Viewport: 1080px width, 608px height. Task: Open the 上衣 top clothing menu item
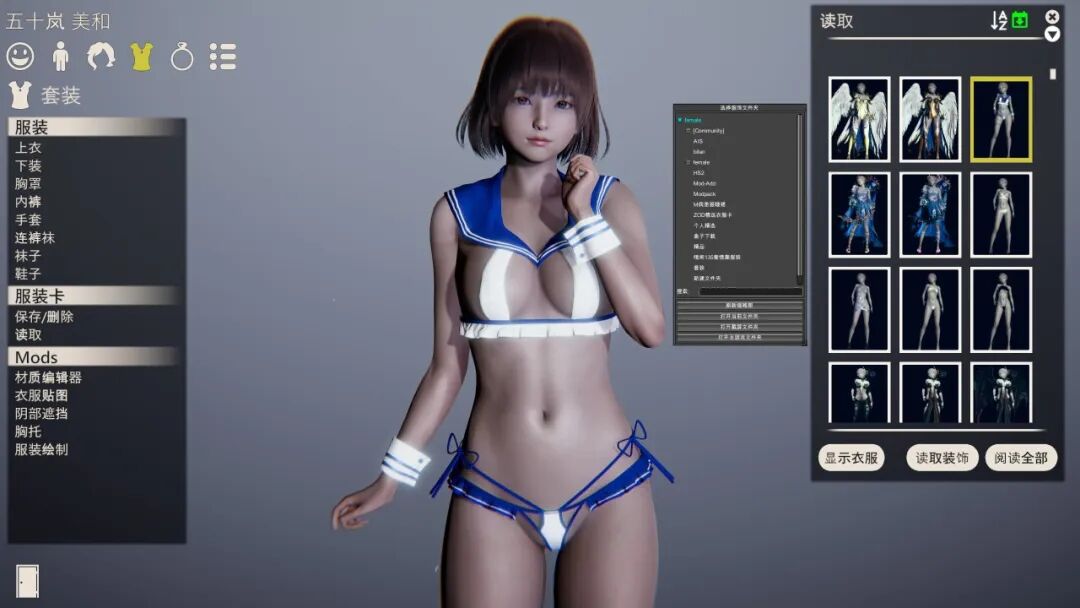tap(28, 147)
